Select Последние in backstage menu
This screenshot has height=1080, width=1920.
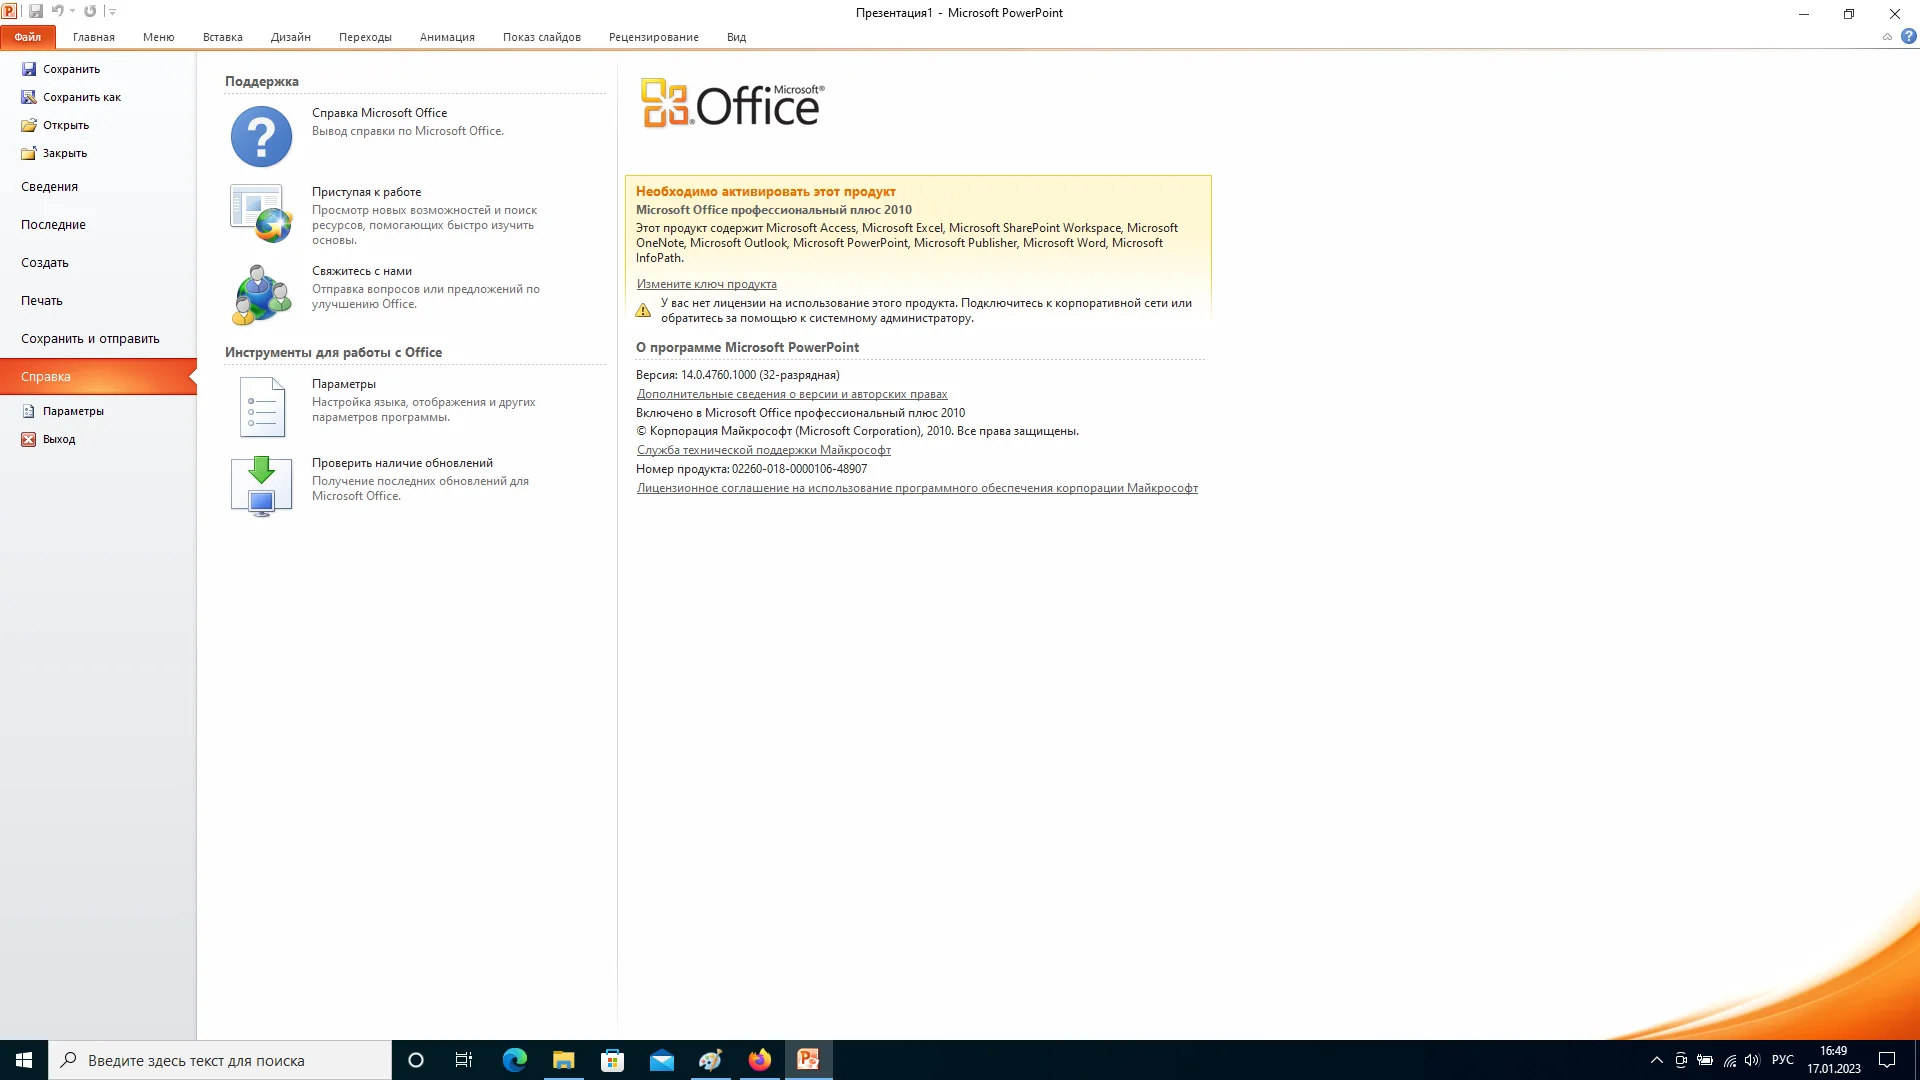[x=98, y=225]
